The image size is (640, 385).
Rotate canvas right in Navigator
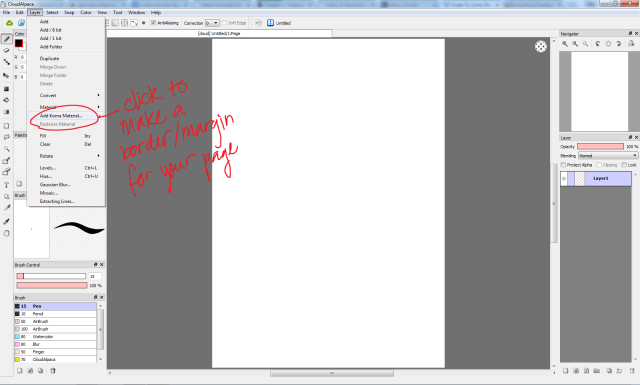pos(619,44)
